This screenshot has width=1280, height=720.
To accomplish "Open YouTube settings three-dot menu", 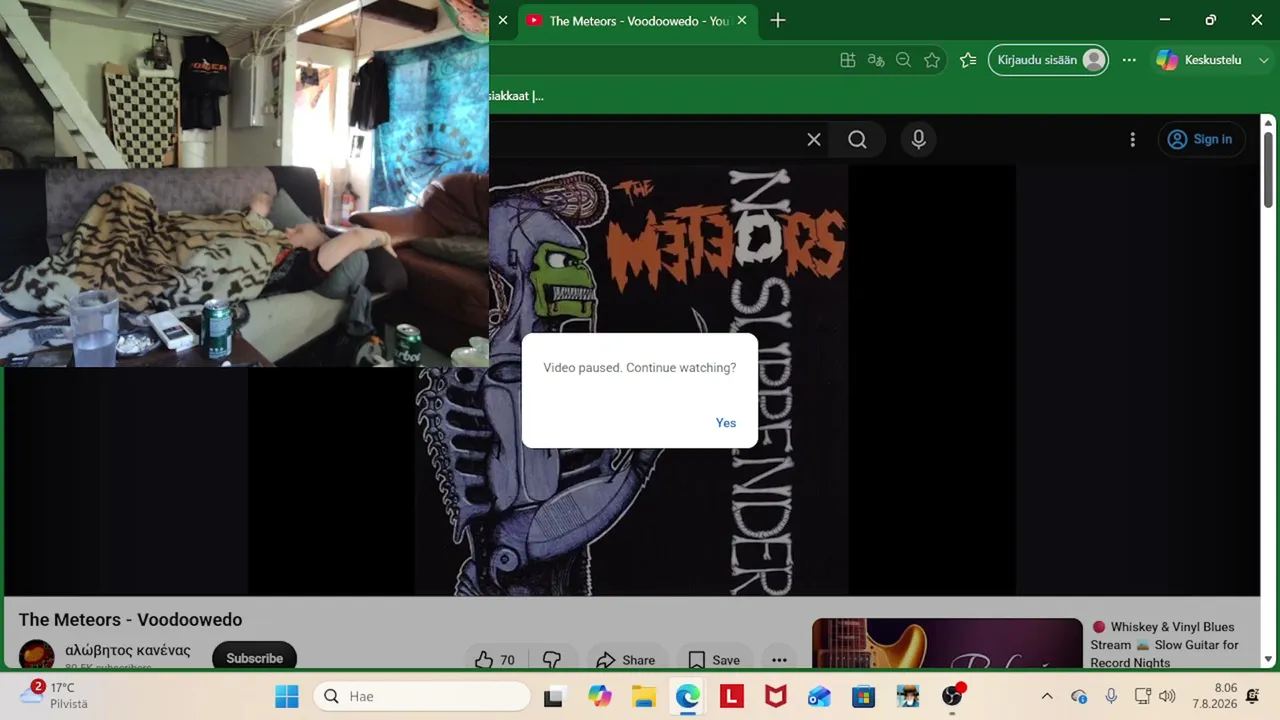I will (1133, 140).
